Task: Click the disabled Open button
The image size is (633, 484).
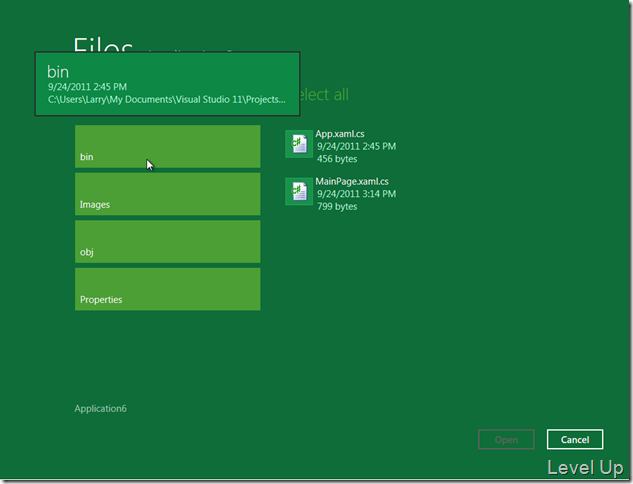Action: pos(506,439)
